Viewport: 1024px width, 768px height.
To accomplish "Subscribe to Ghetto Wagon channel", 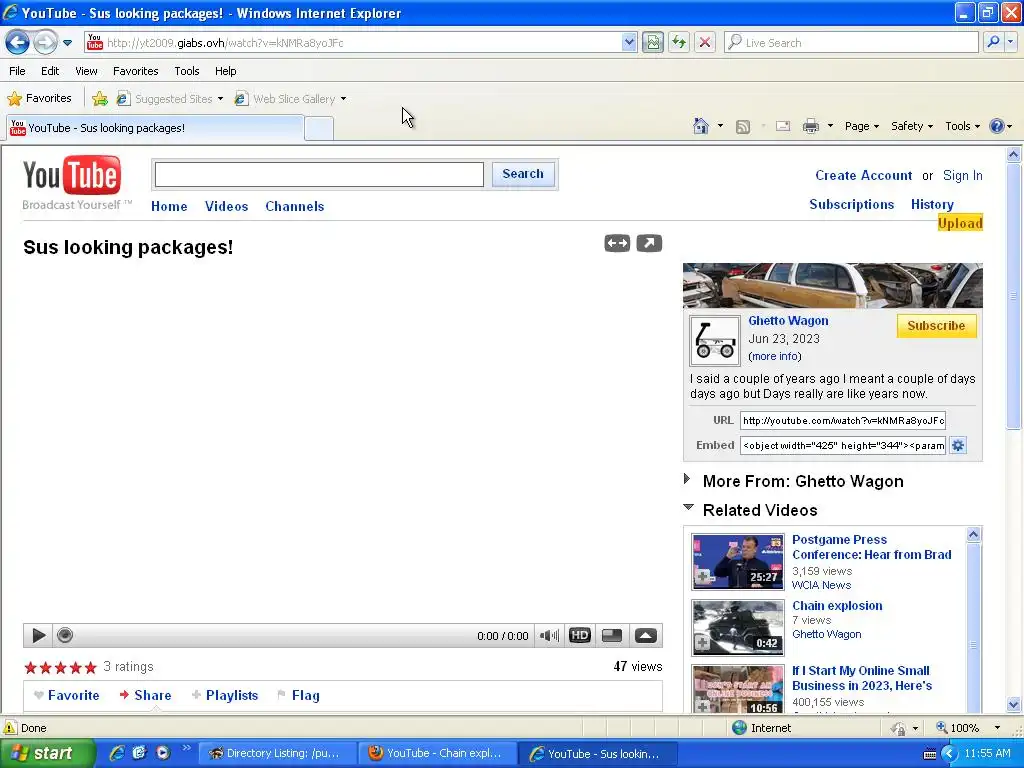I will tap(936, 326).
